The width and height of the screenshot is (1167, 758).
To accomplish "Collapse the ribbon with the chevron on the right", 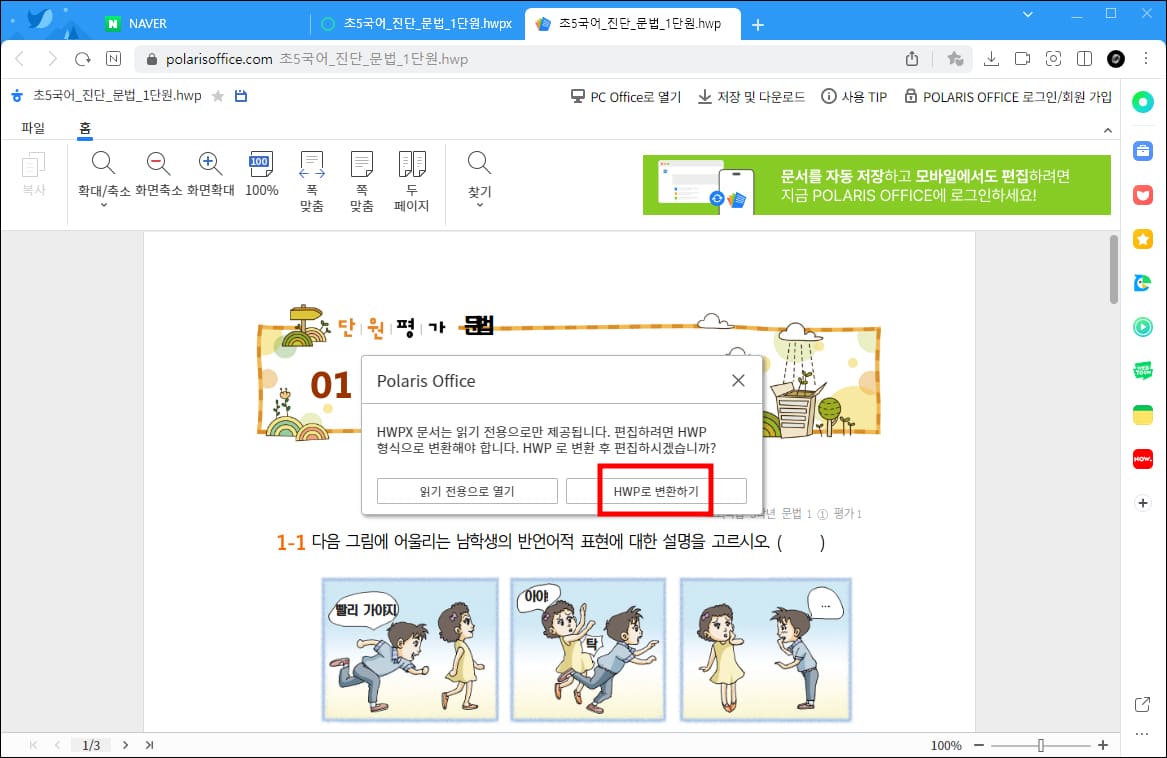I will click(1108, 130).
